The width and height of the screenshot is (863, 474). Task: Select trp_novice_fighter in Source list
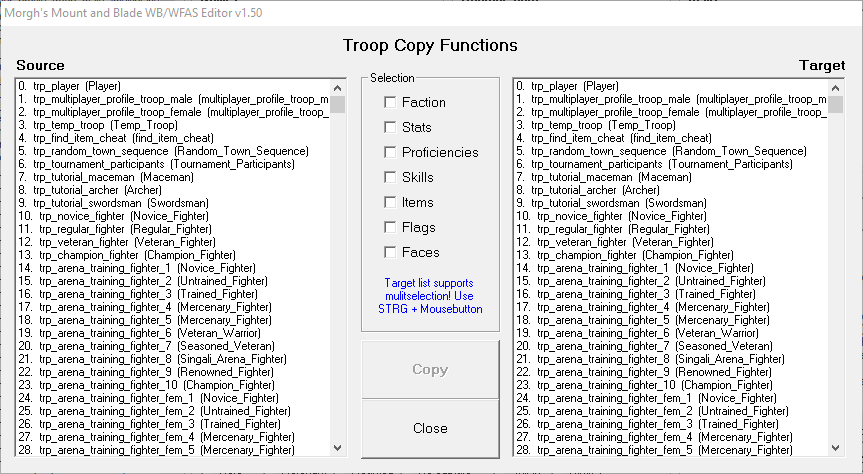[173, 216]
